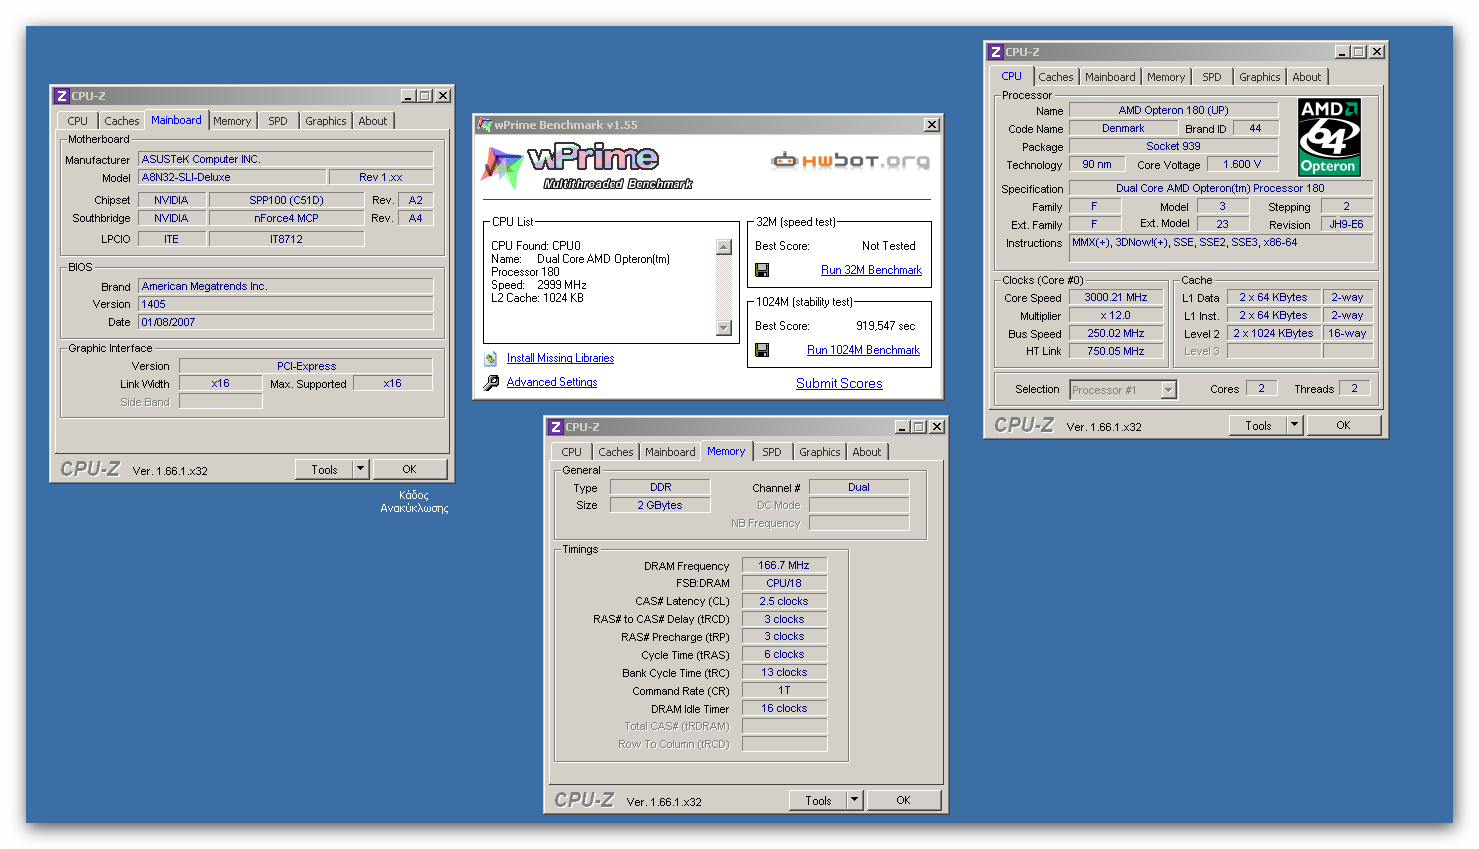Viewport: 1479px width, 849px height.
Task: Open the SPD tab in the Memory window
Action: point(772,452)
